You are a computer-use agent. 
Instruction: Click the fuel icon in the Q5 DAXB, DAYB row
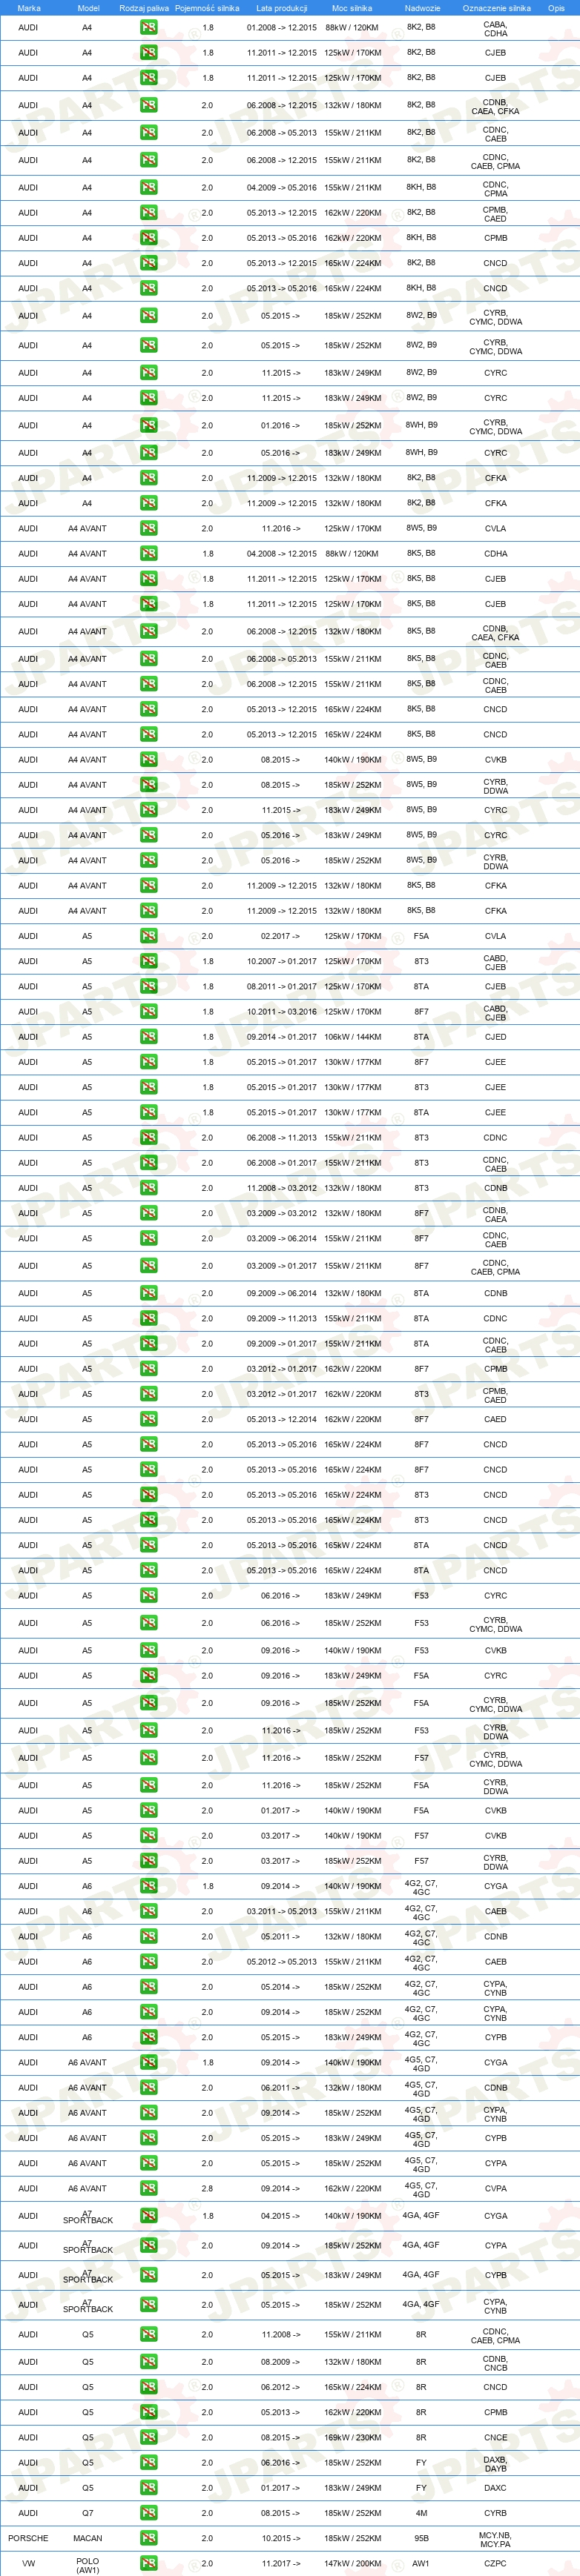pyautogui.click(x=148, y=2463)
